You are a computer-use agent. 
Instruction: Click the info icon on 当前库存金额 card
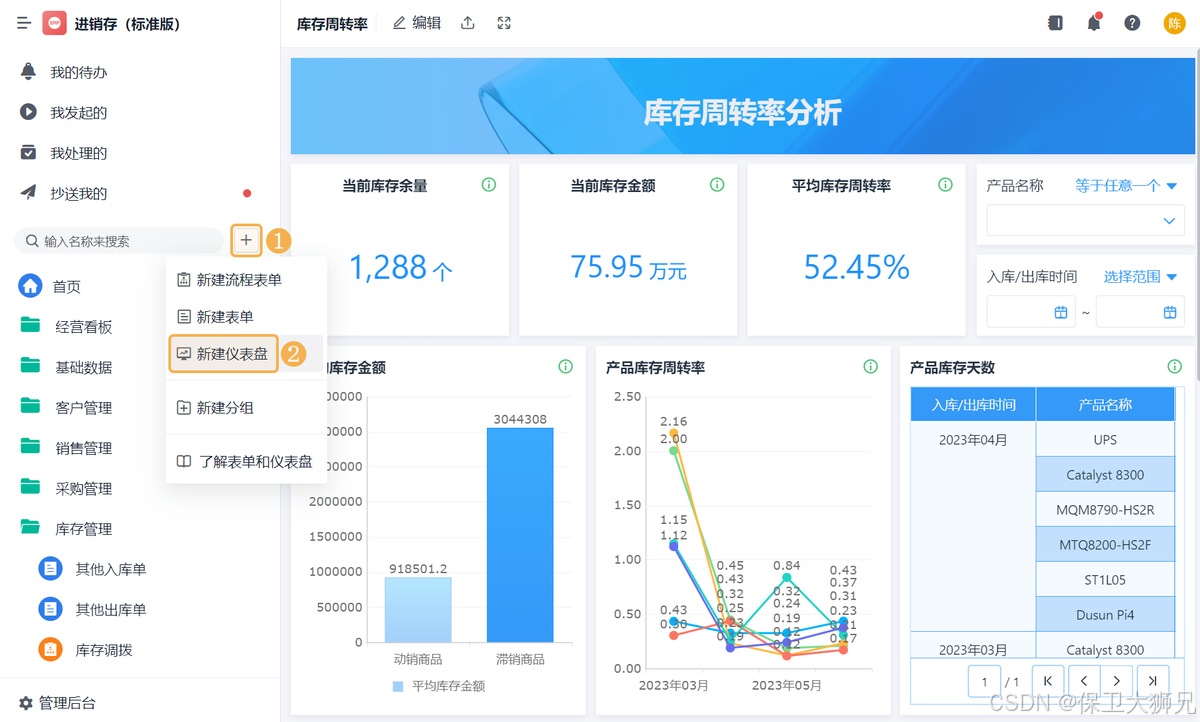[x=717, y=185]
